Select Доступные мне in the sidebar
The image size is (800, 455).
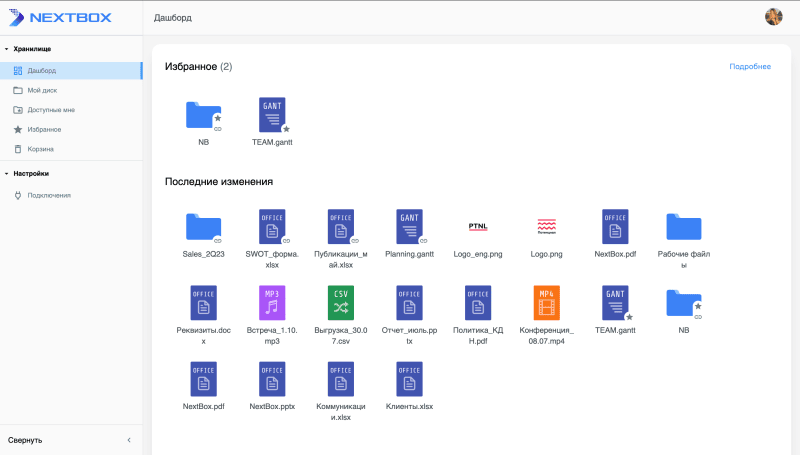coord(50,110)
